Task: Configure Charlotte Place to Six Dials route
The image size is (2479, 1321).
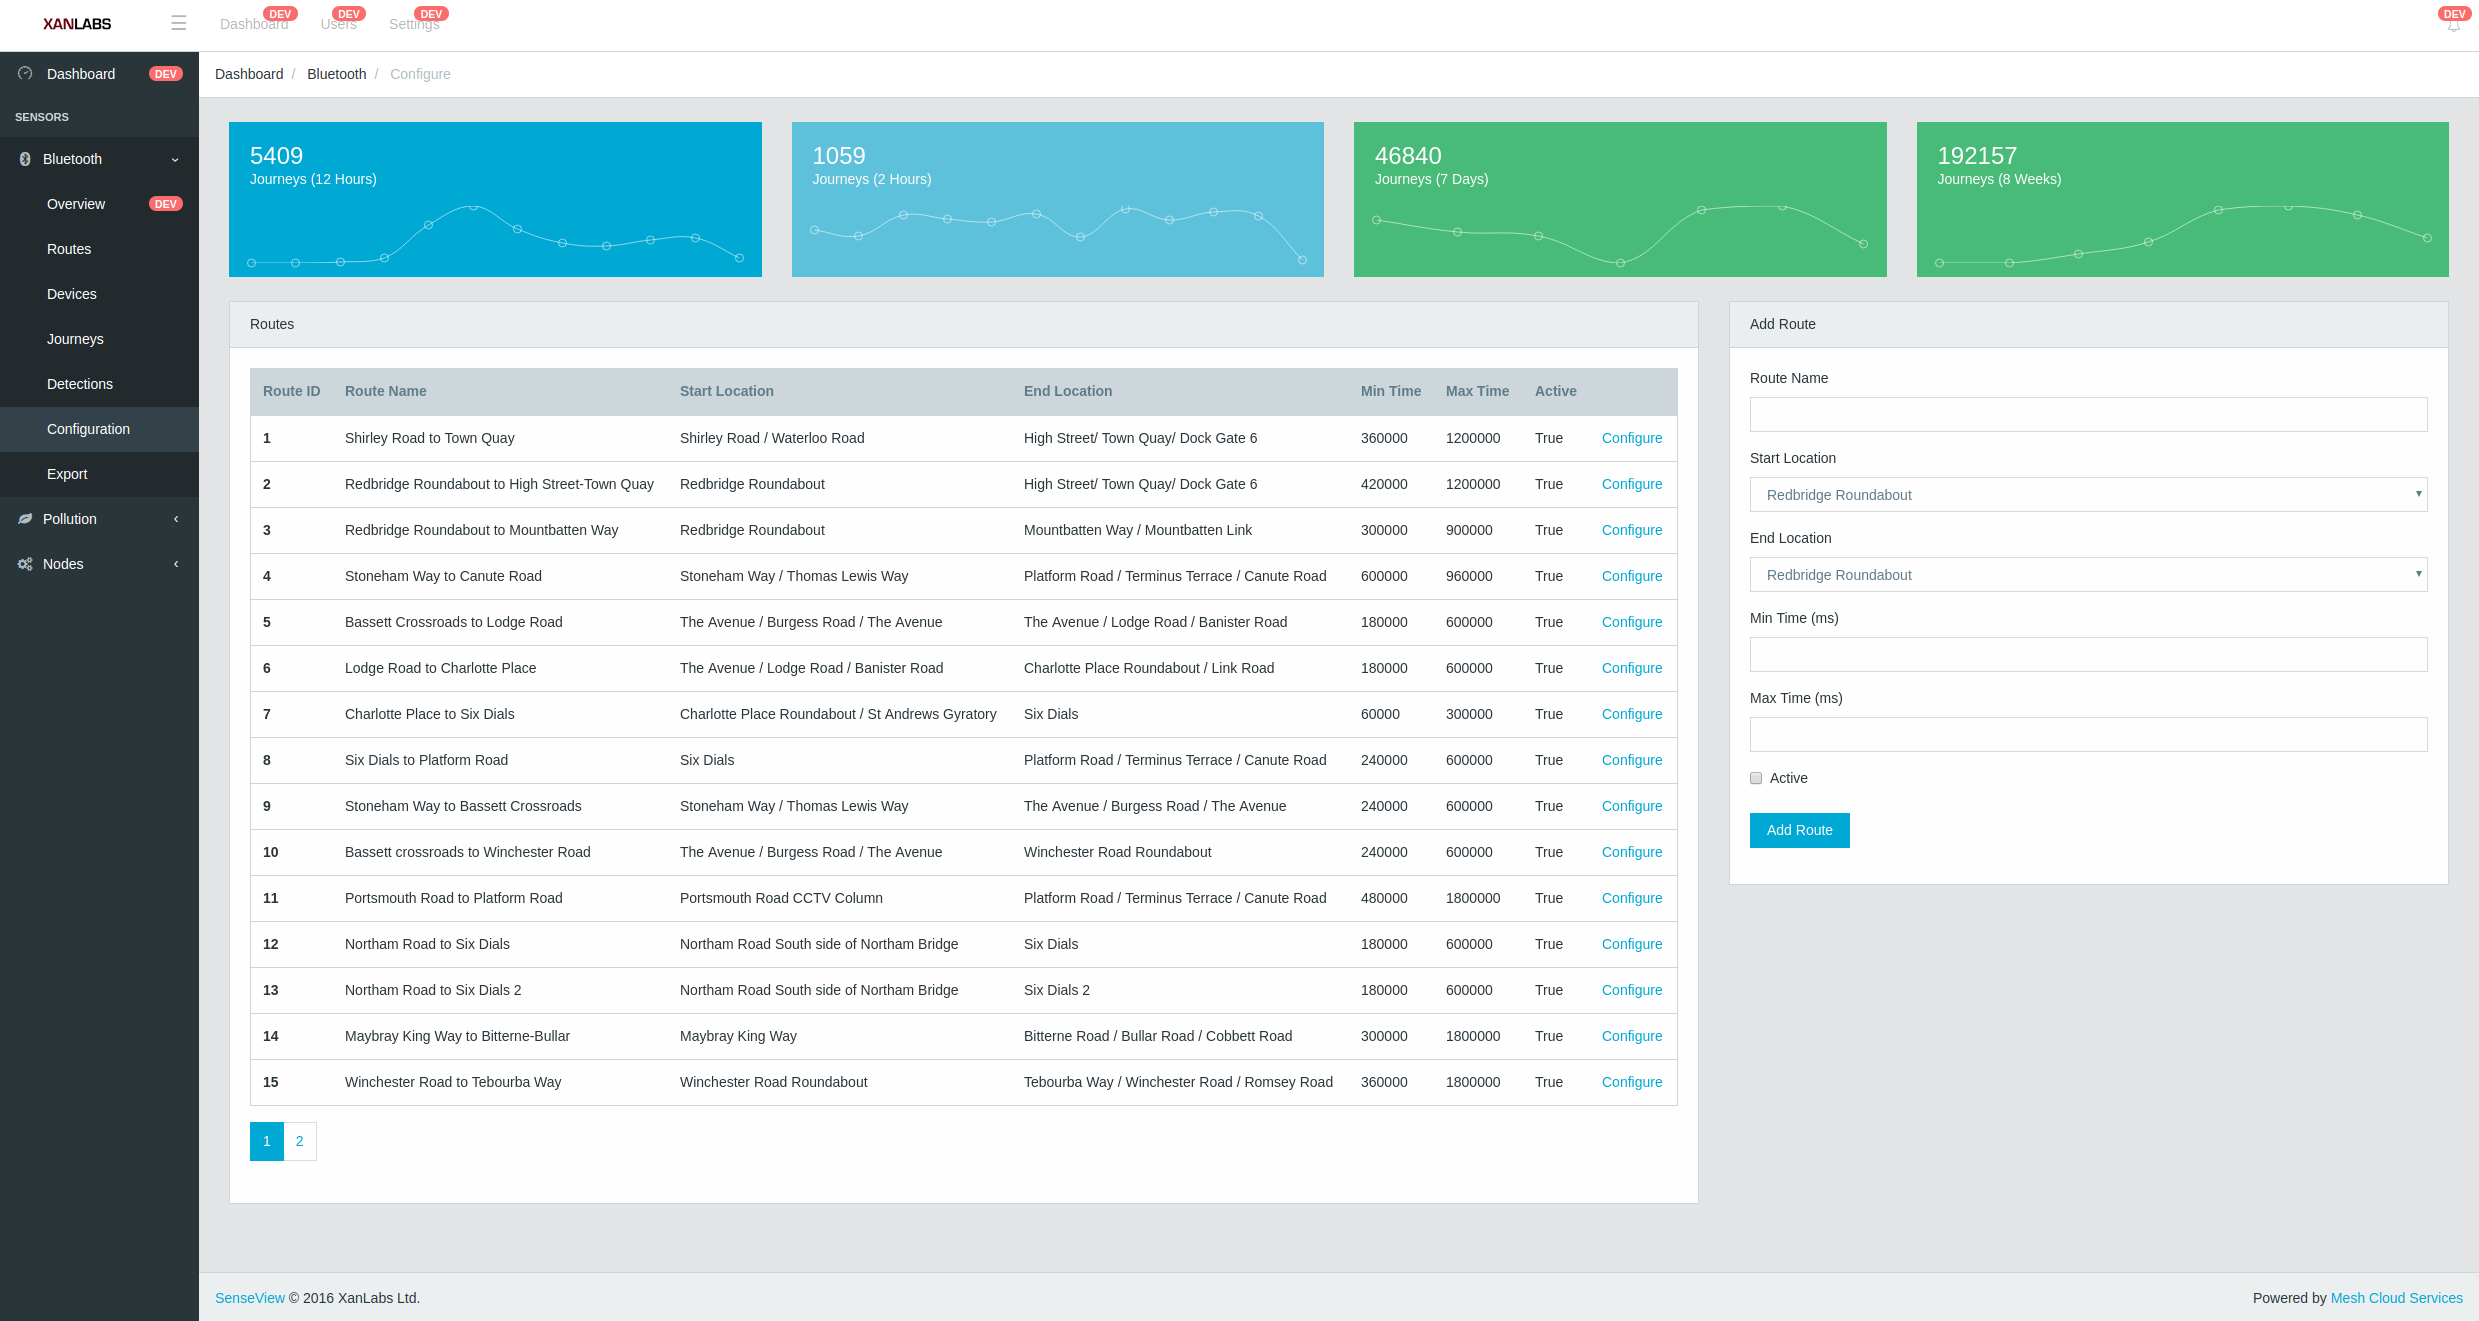Action: coord(1631,714)
